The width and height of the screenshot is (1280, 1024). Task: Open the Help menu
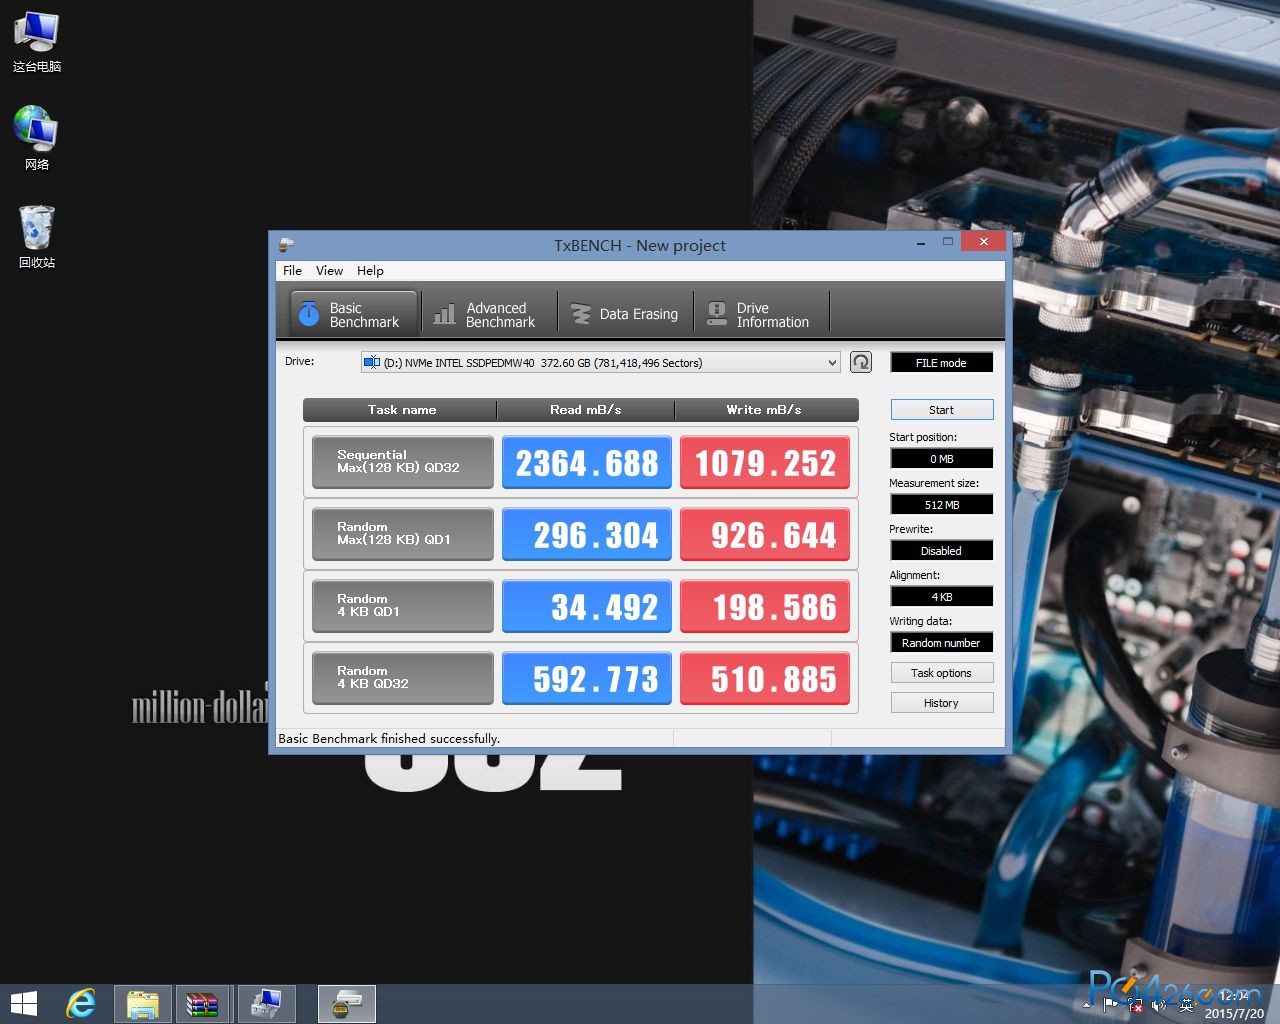tap(370, 270)
